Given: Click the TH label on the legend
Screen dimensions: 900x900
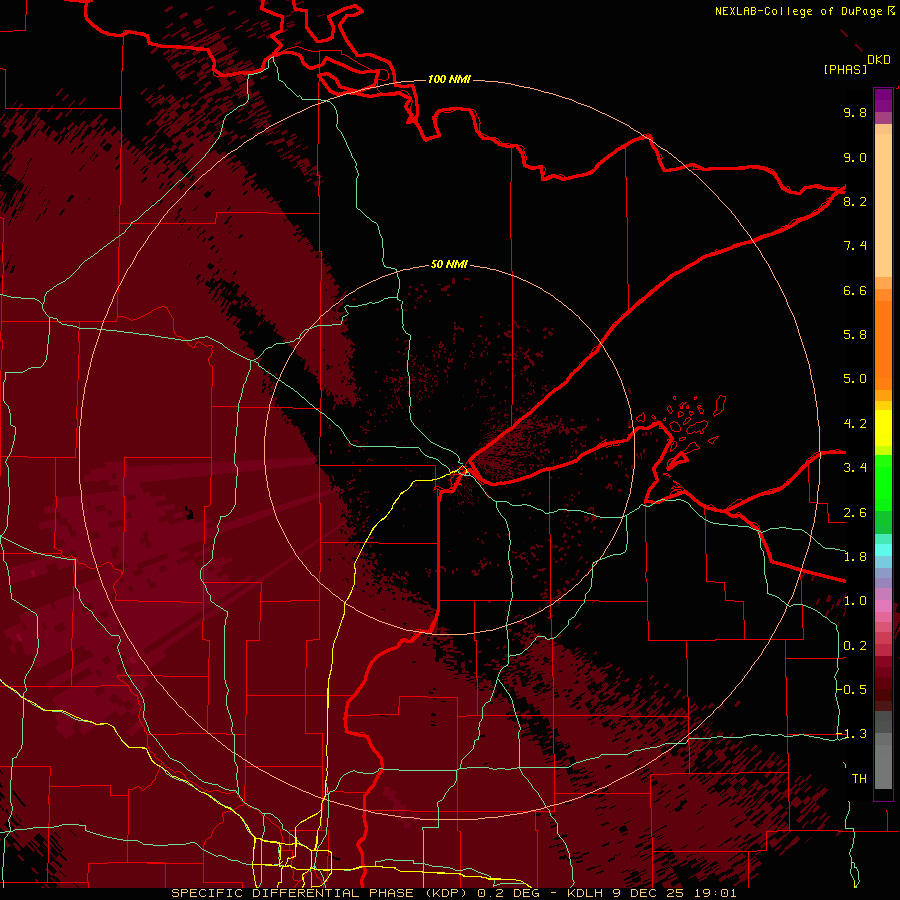Looking at the screenshot, I should coord(859,779).
